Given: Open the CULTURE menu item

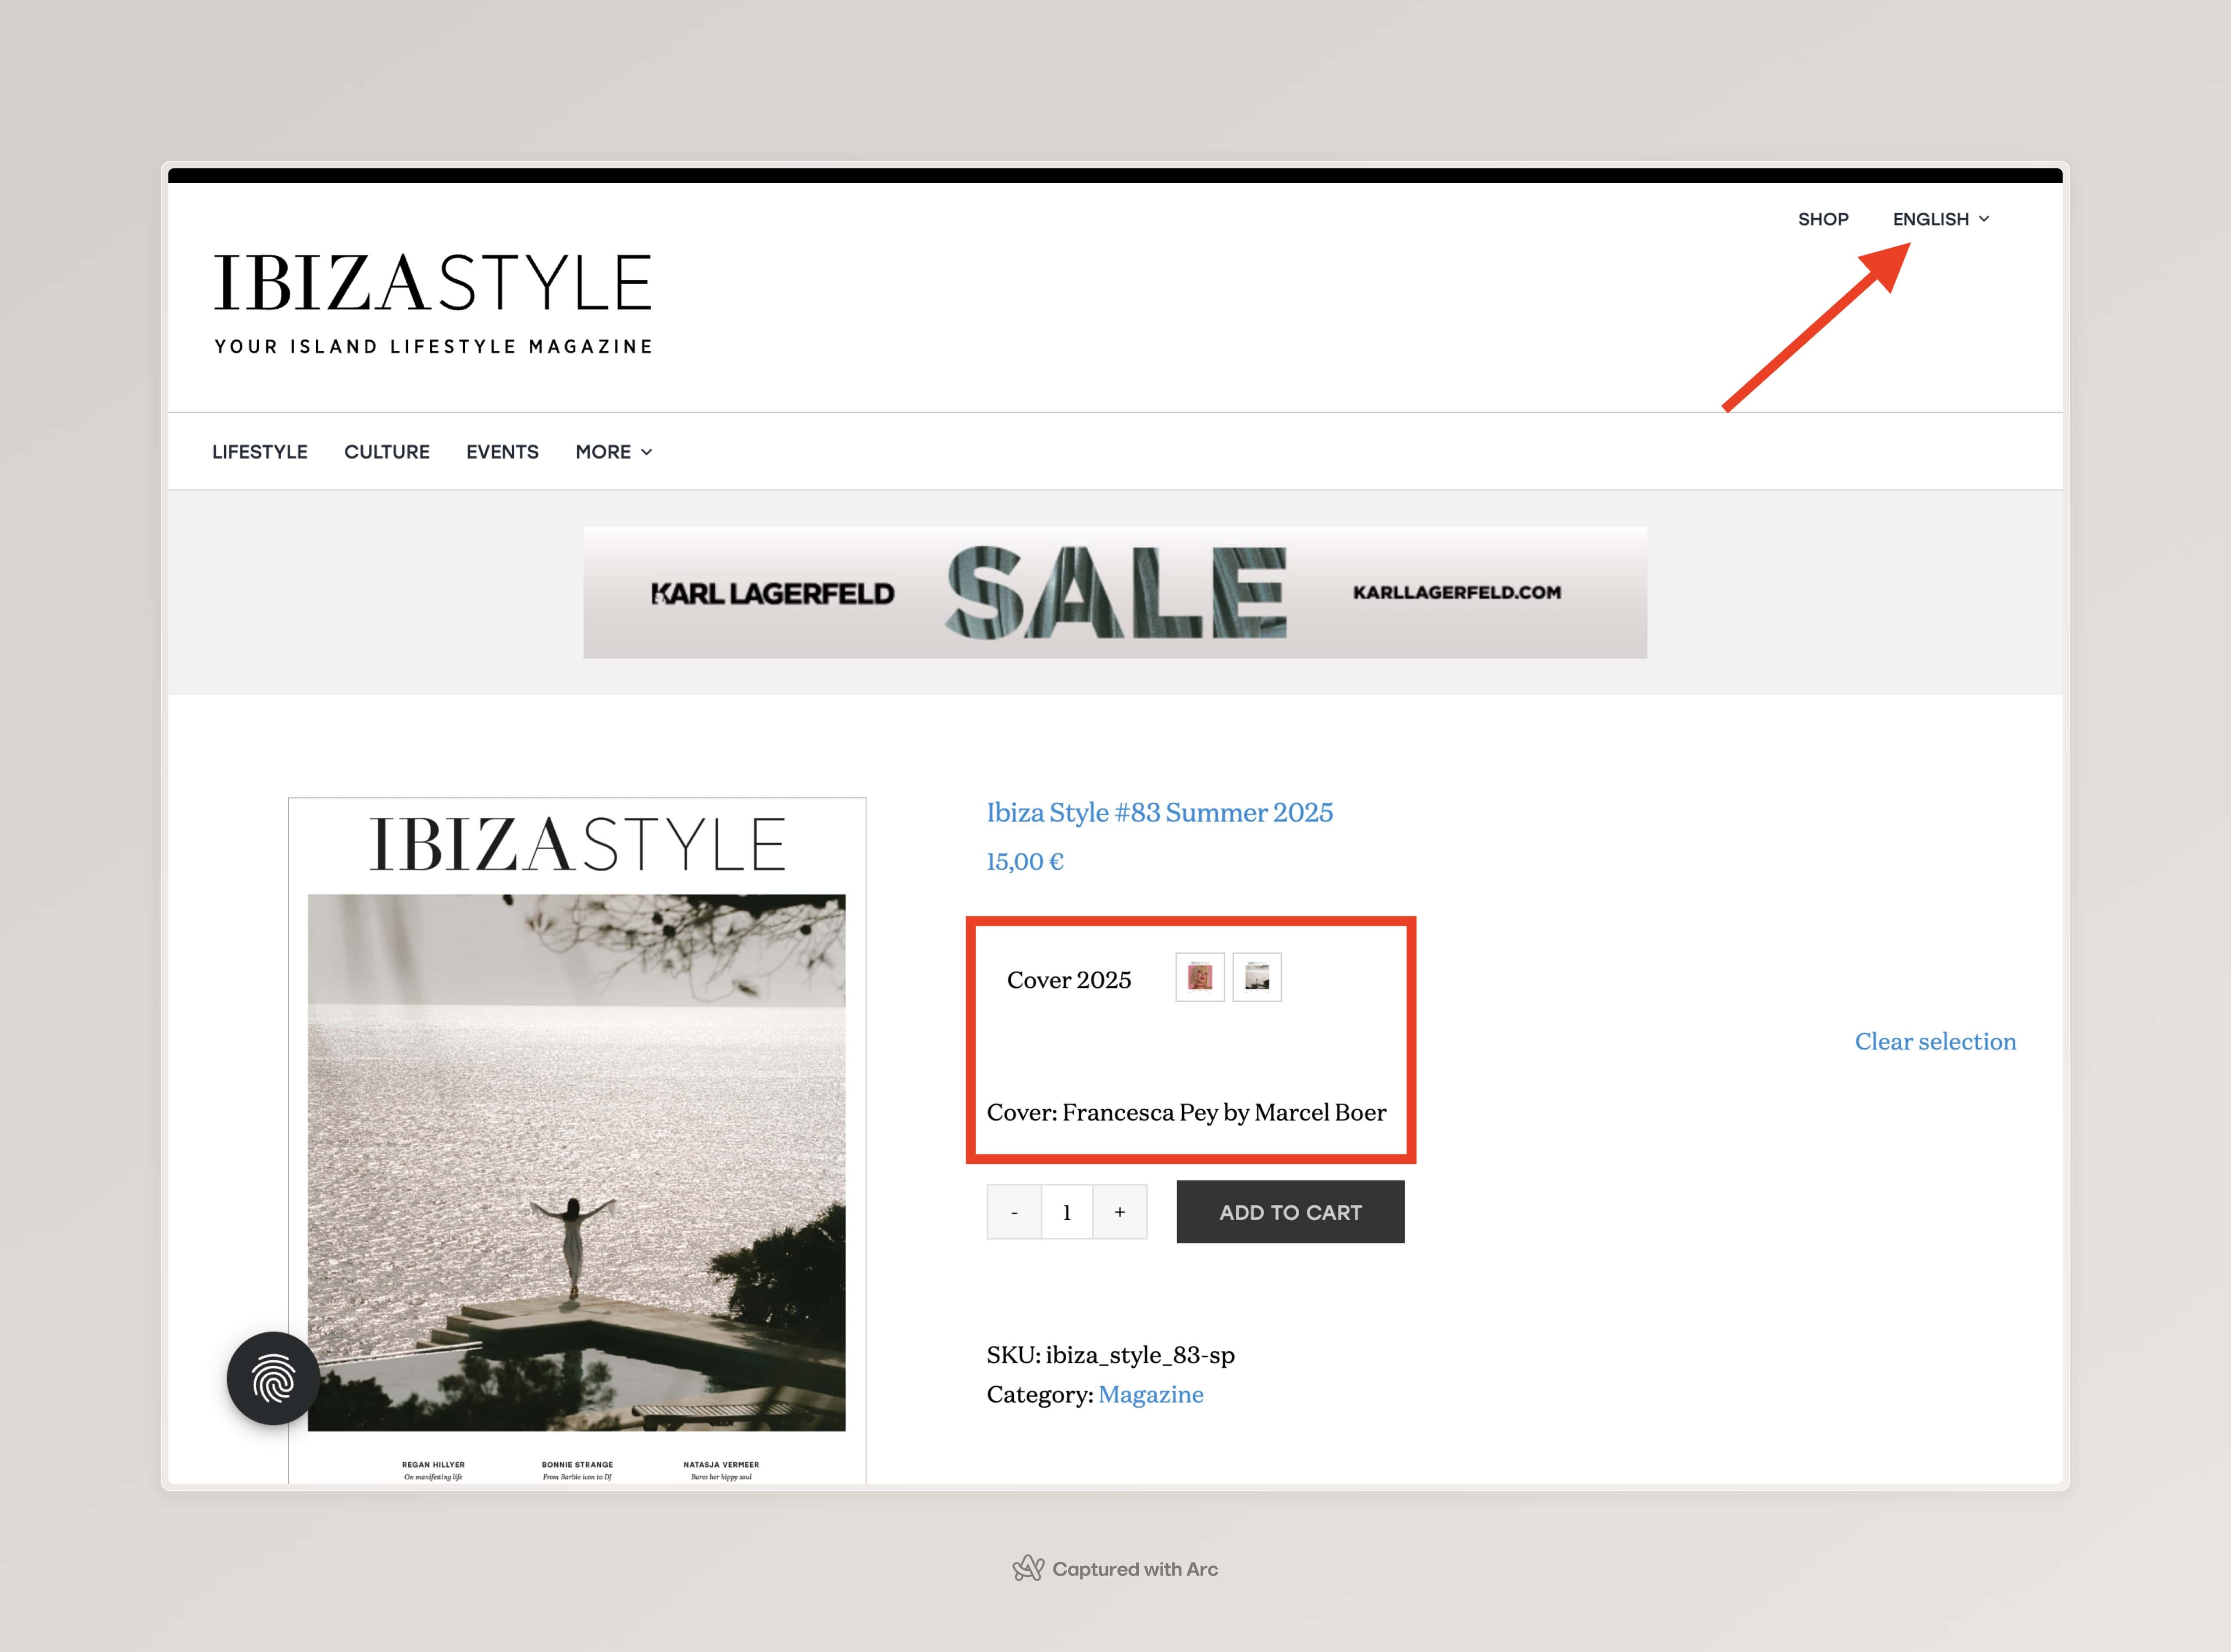Looking at the screenshot, I should tap(387, 452).
